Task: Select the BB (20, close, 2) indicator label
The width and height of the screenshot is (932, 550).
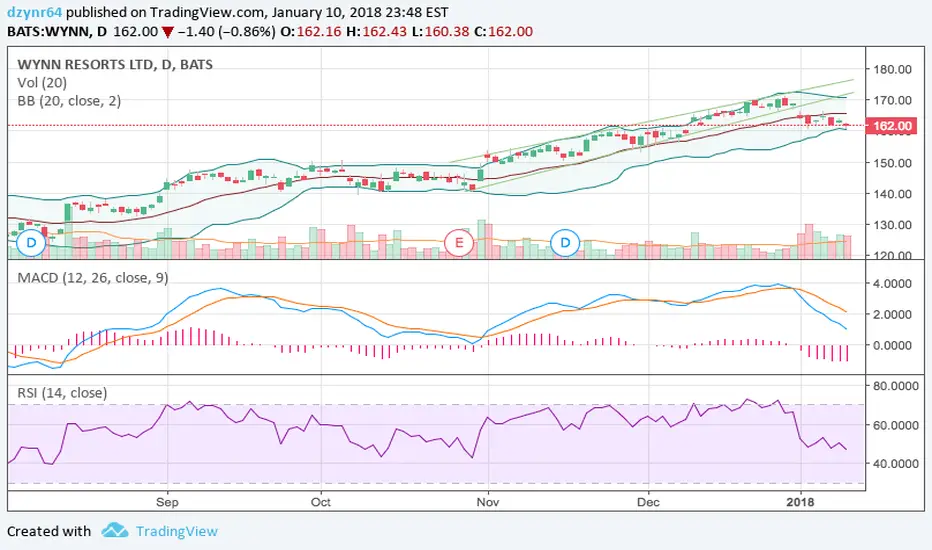Action: [69, 101]
